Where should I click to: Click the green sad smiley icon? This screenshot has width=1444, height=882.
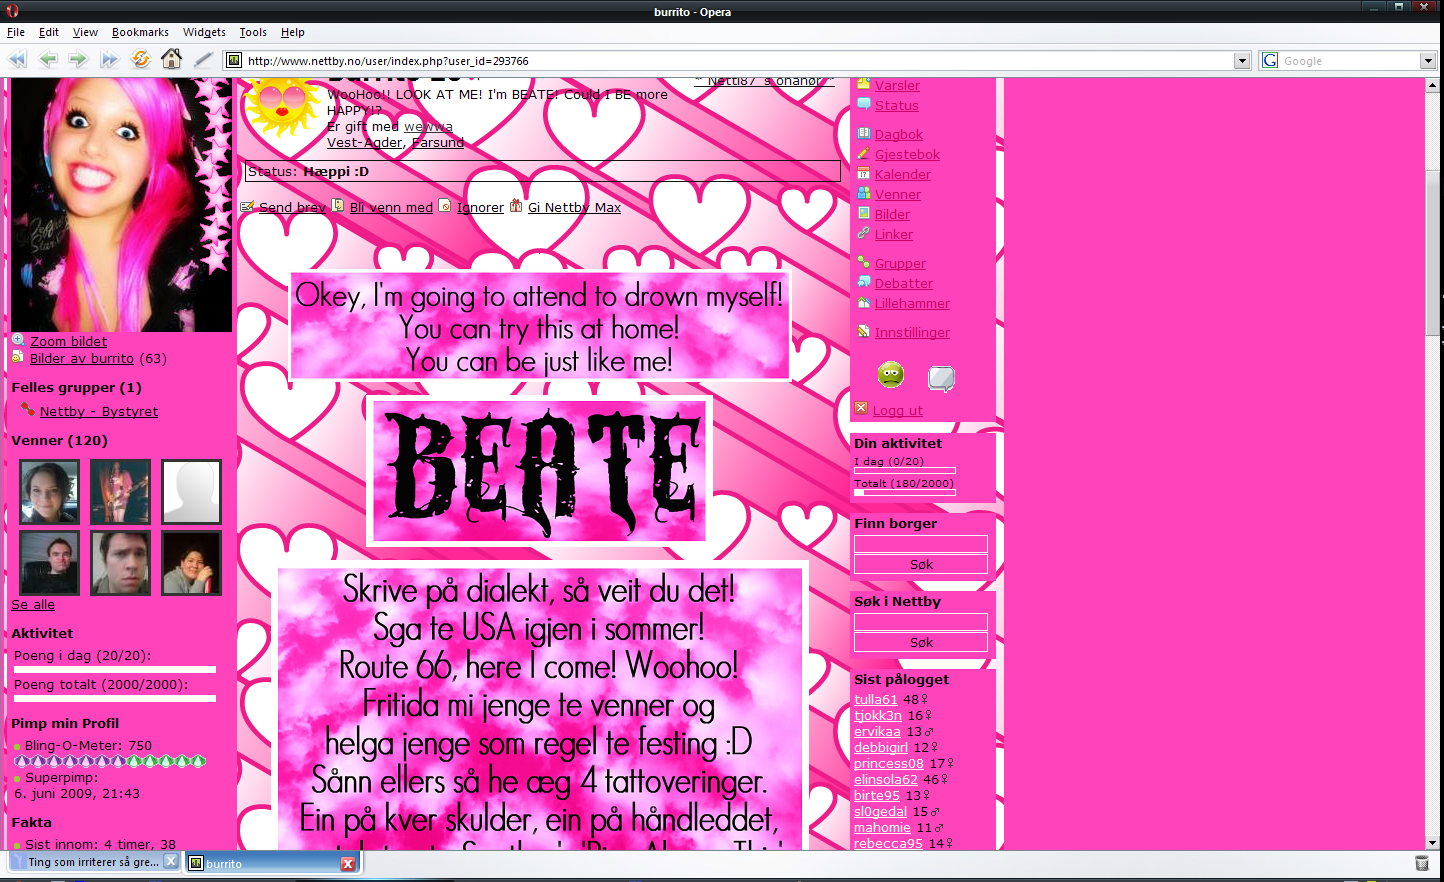[890, 375]
